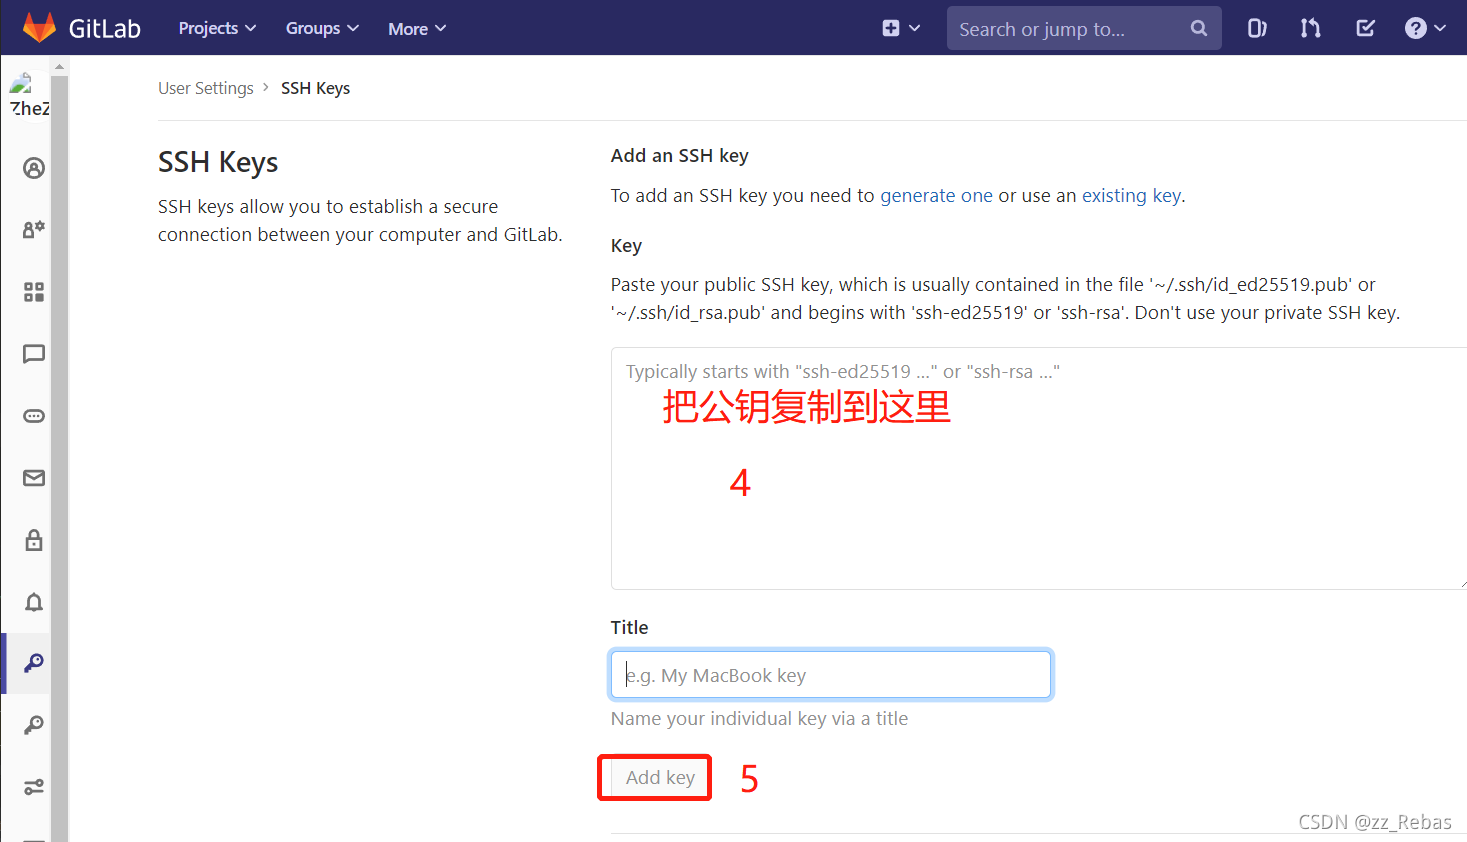Click SSH Keys breadcrumb
The height and width of the screenshot is (842, 1467).
click(x=315, y=88)
